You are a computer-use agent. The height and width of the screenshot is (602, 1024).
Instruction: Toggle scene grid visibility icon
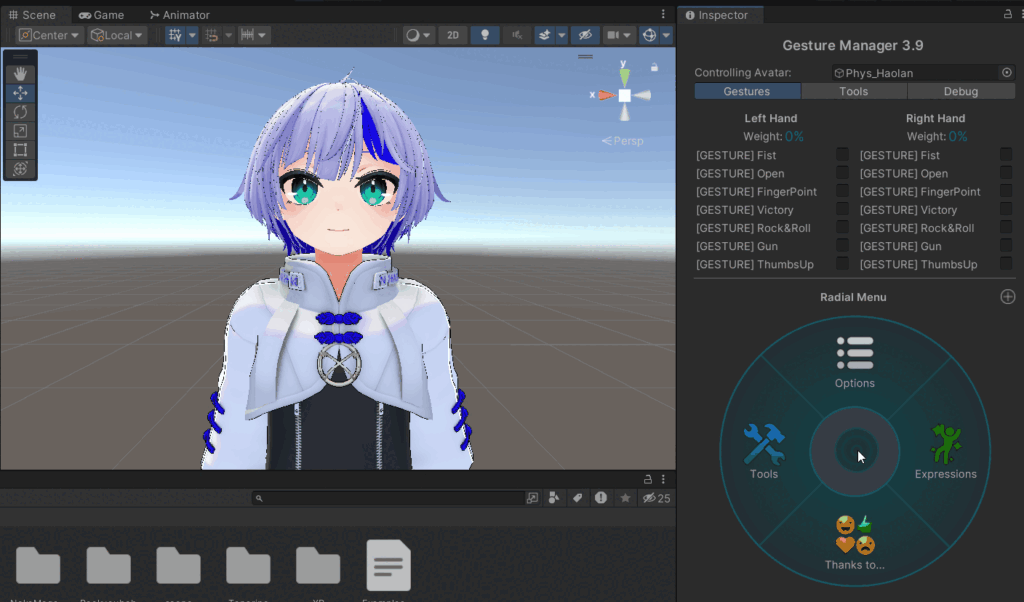[x=175, y=35]
